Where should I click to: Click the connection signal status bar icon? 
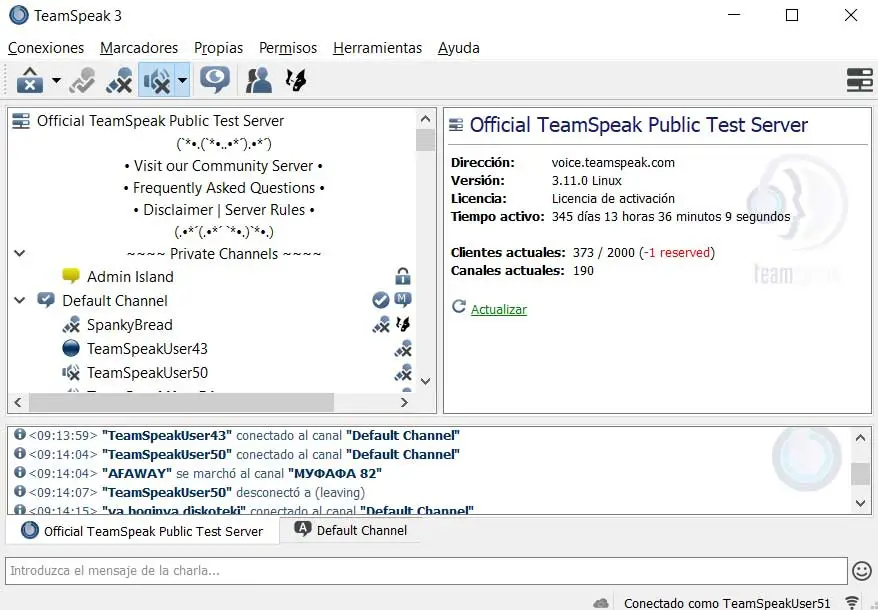coord(852,603)
